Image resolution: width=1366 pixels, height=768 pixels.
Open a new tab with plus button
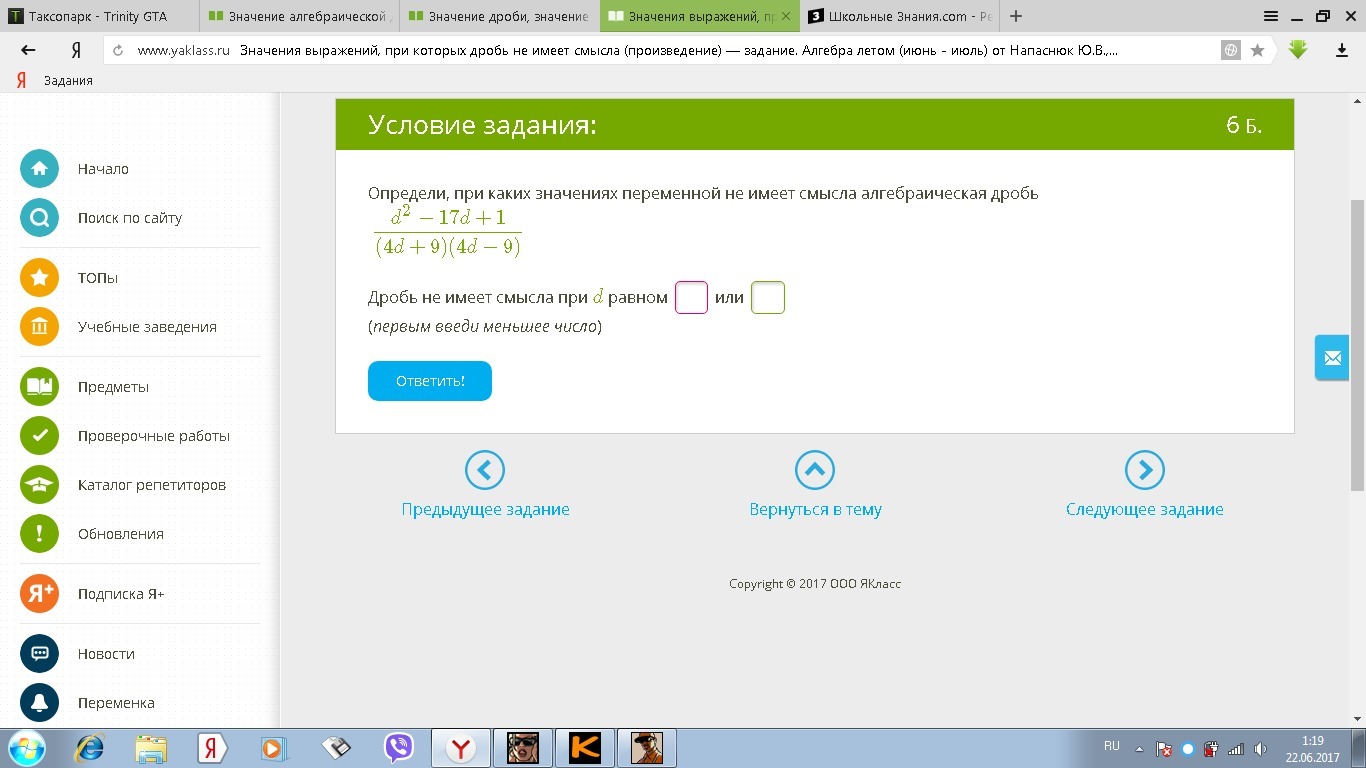click(1016, 16)
